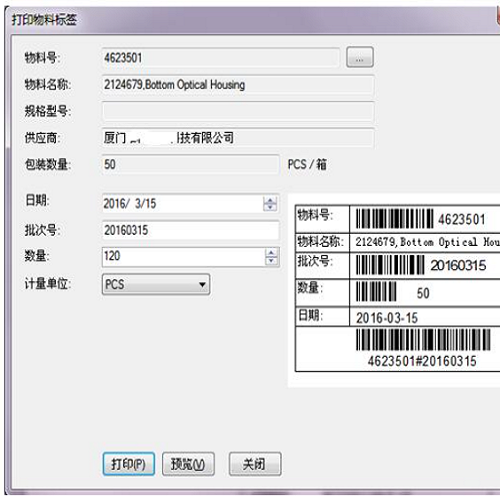The image size is (500, 500).
Task: Decrease the 数量 quantity down arrow
Action: 272,260
